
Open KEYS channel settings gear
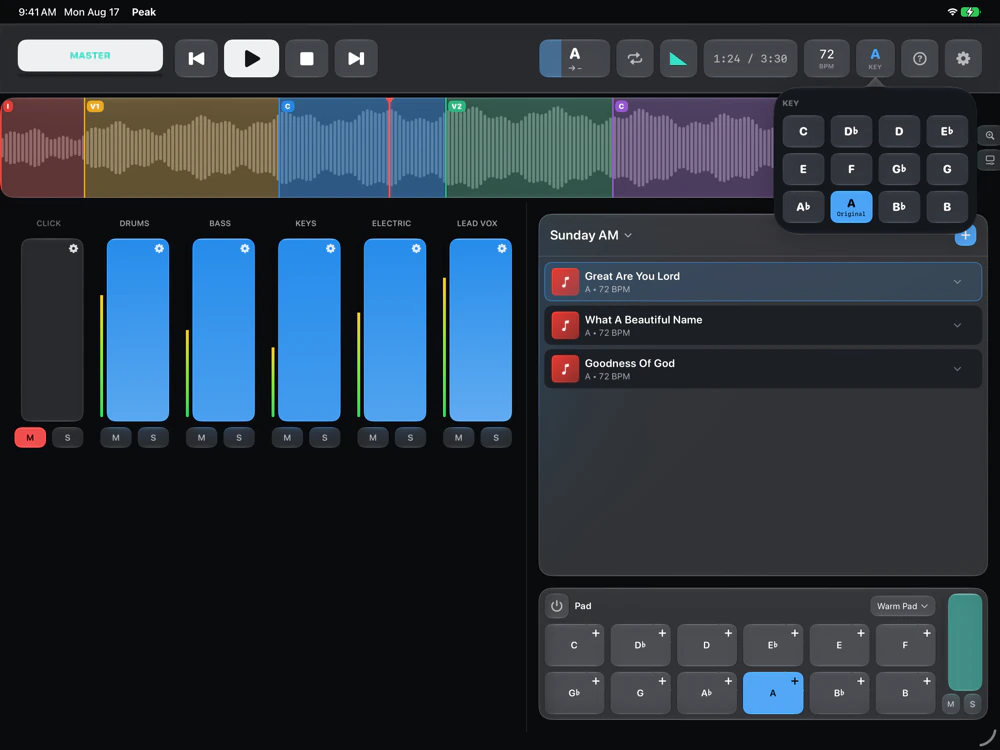tap(330, 249)
